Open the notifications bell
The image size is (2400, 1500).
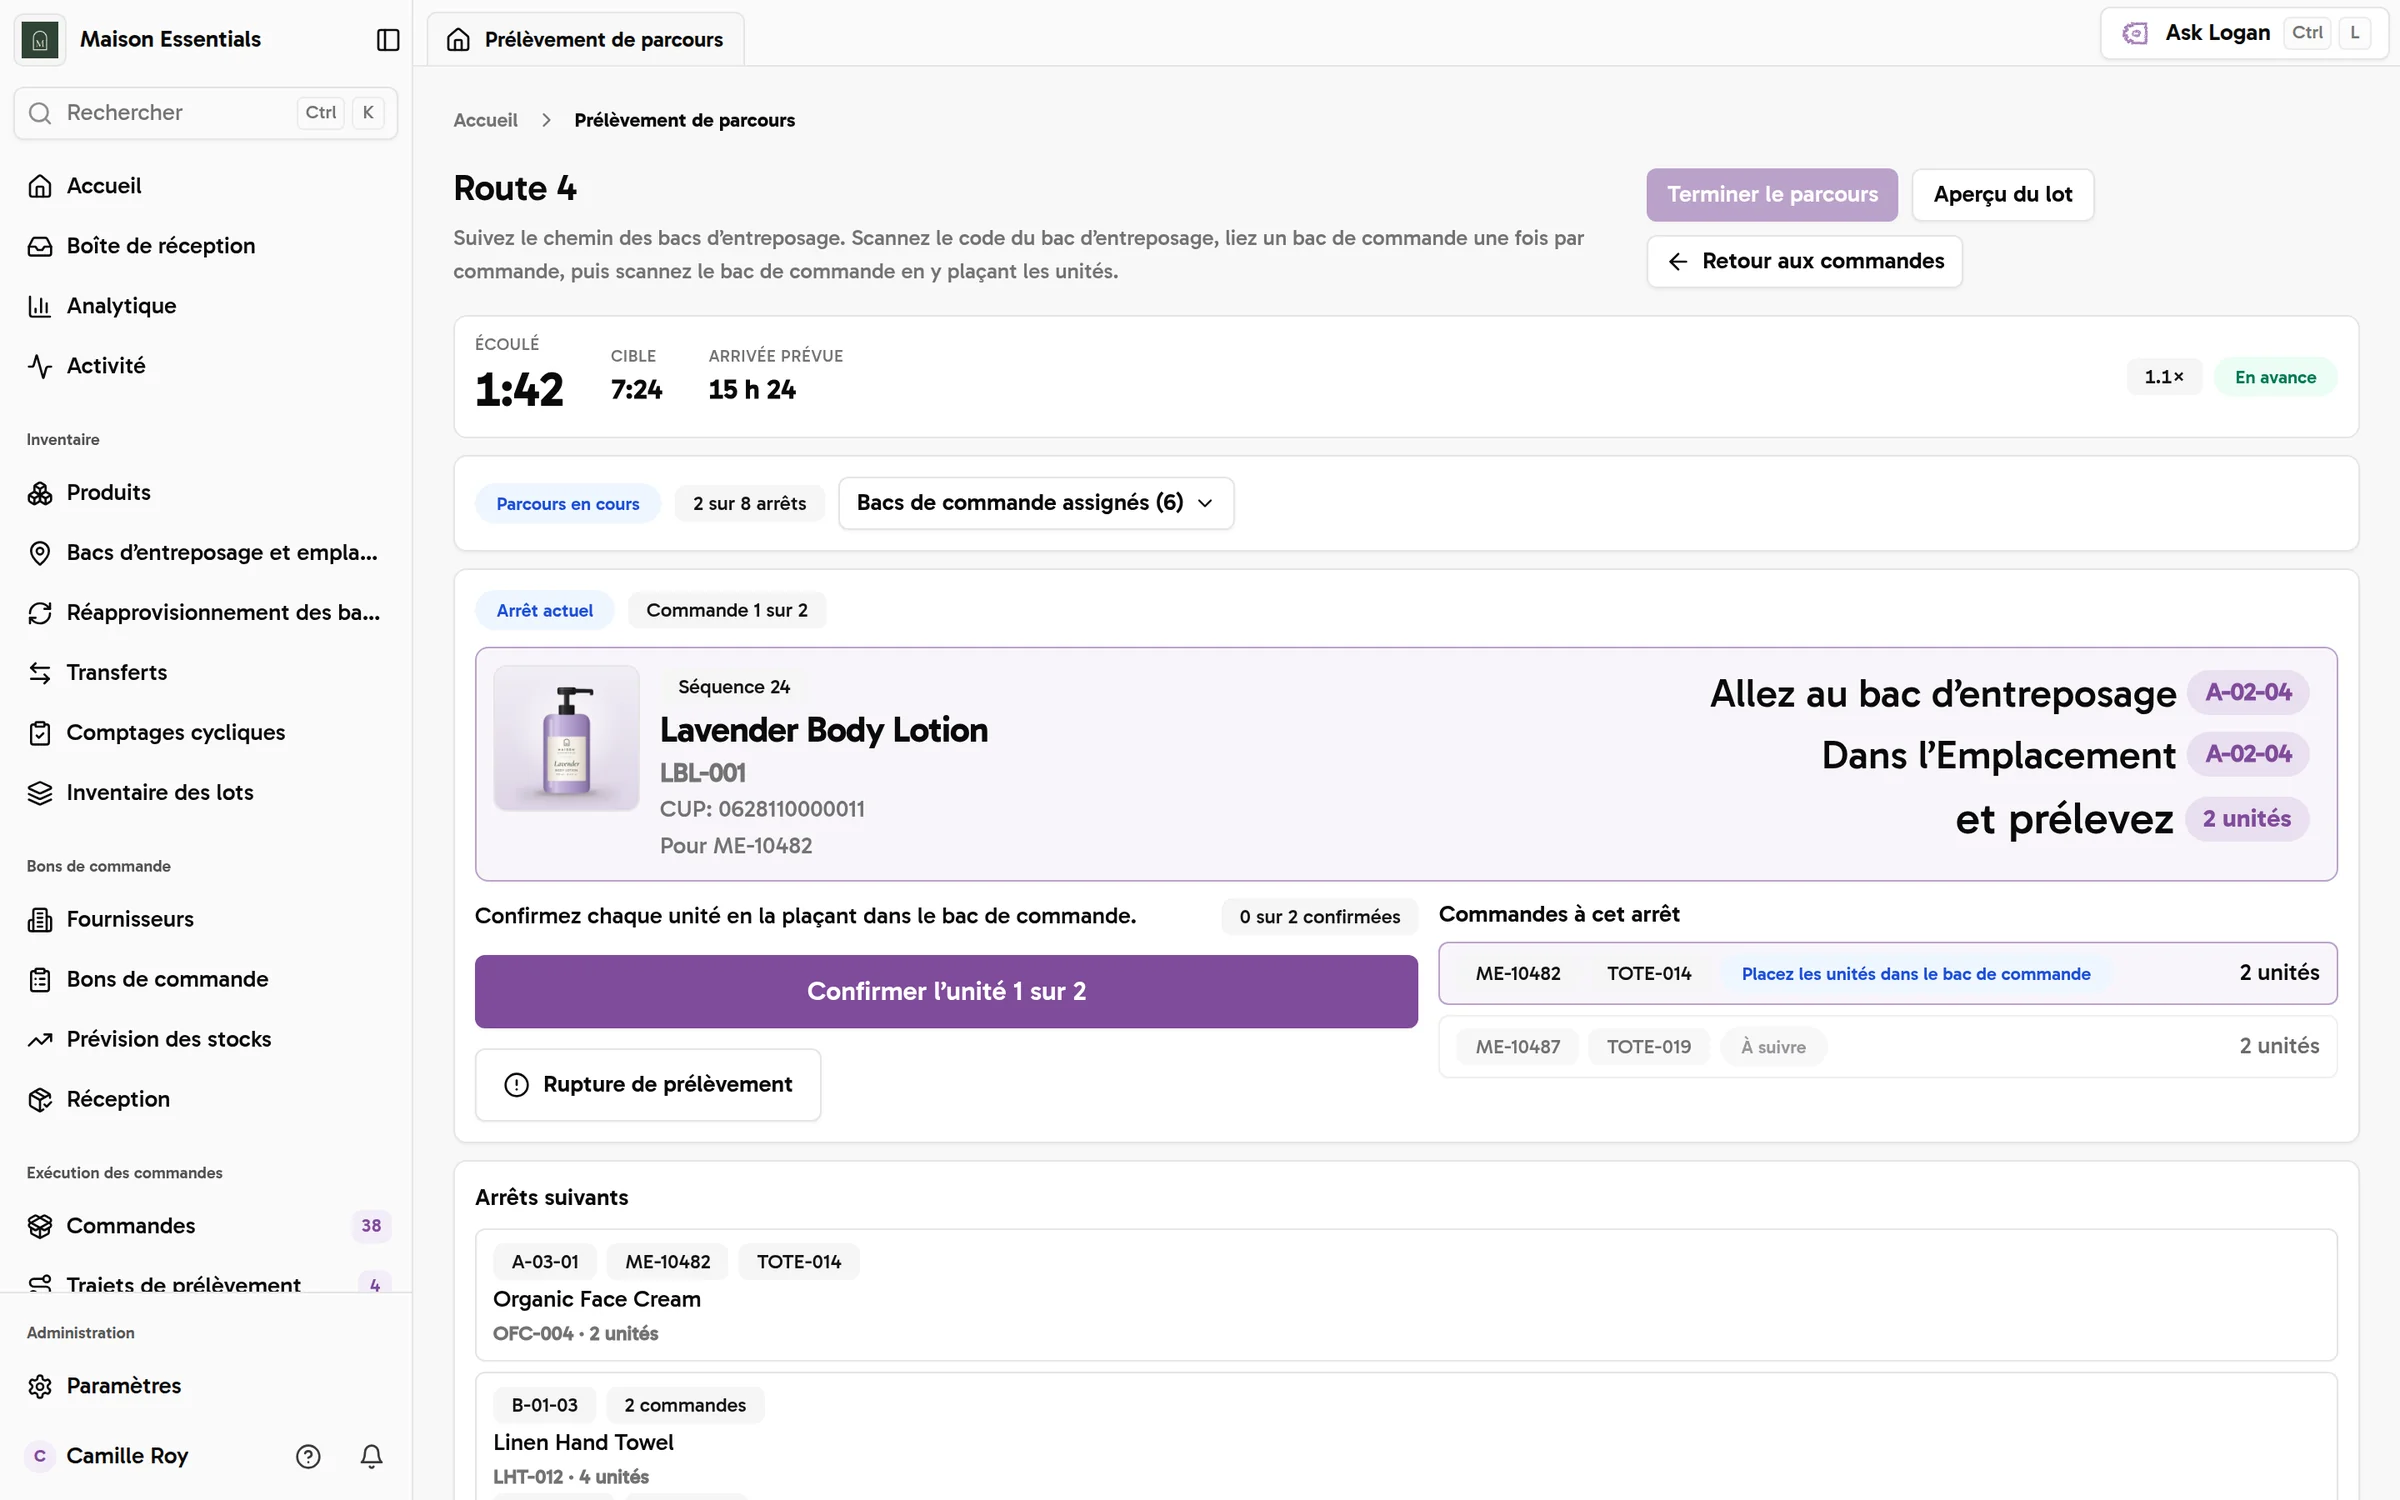(371, 1456)
